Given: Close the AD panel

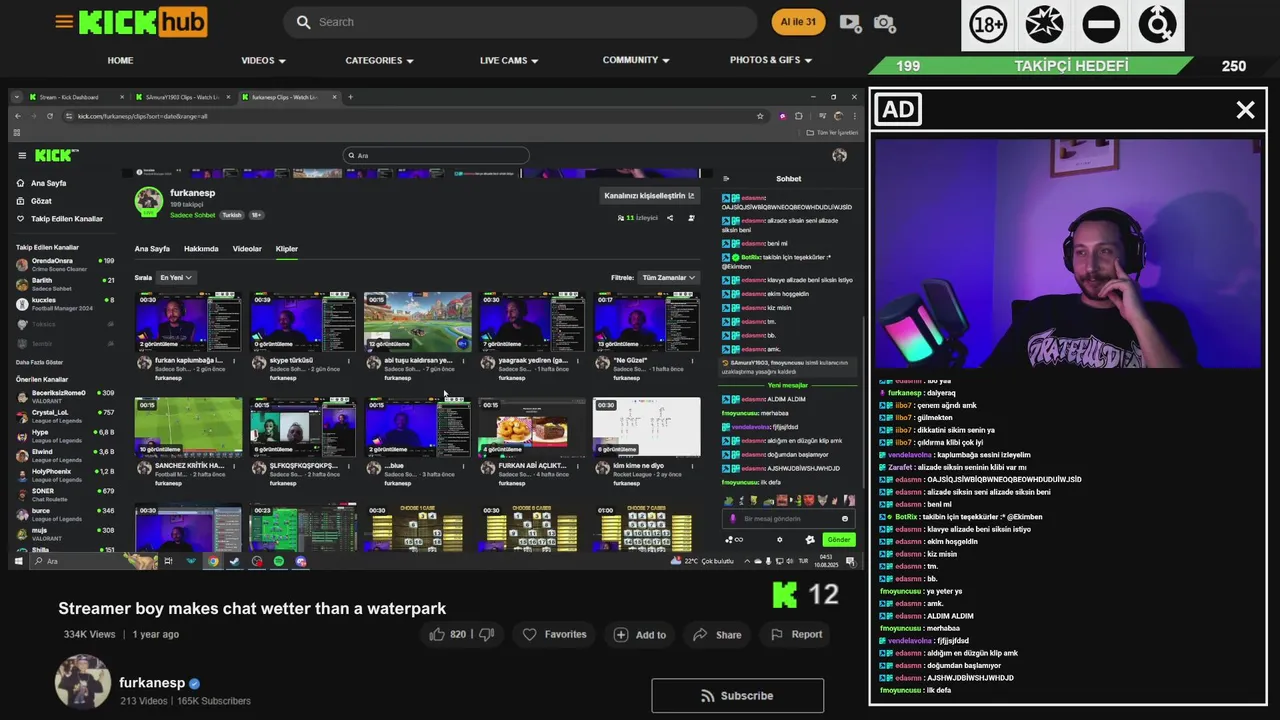Looking at the screenshot, I should [1245, 110].
